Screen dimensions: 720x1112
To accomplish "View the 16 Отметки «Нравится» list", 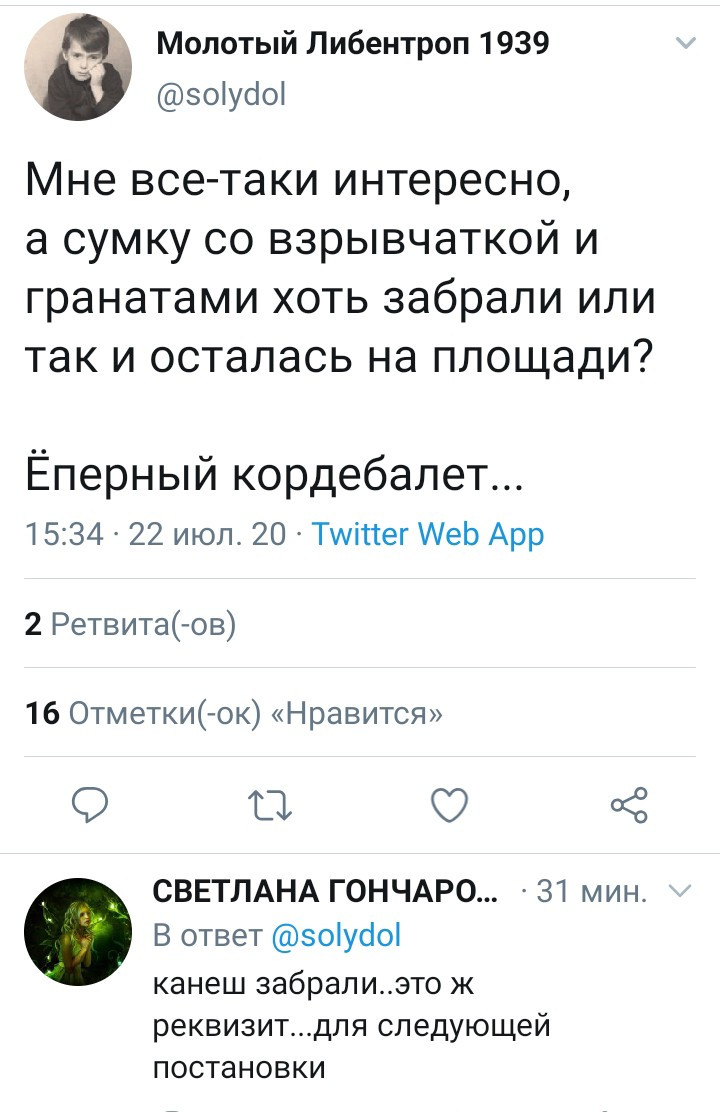I will (234, 714).
